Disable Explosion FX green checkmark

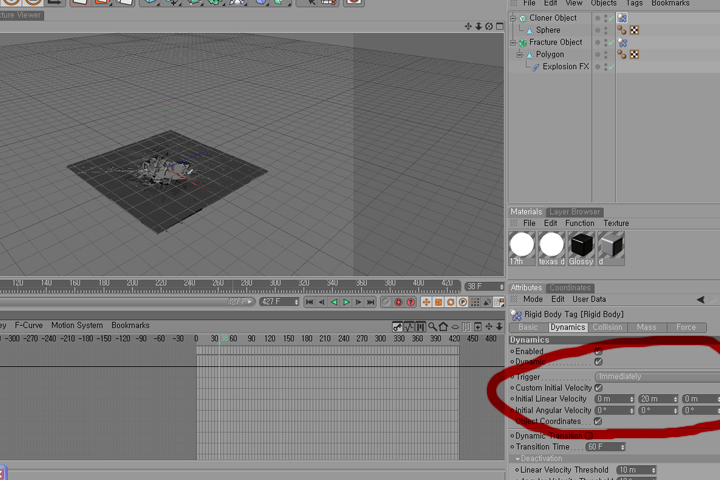tap(611, 67)
